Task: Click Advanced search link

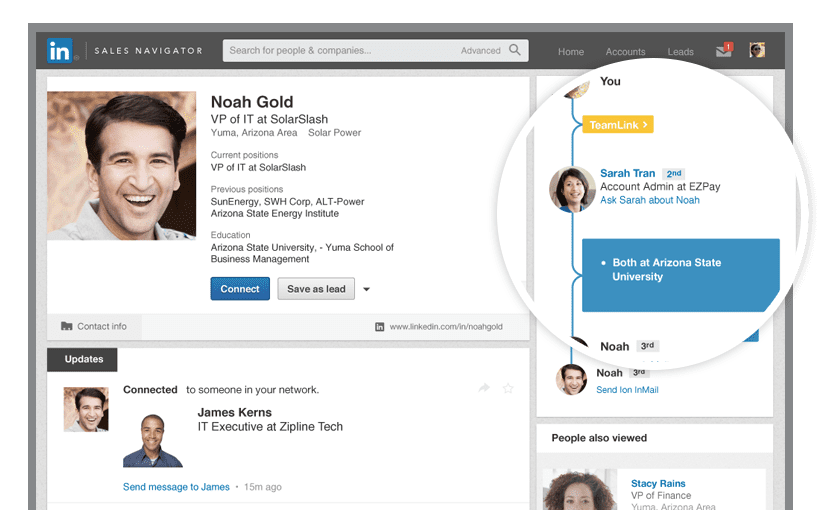Action: pyautogui.click(x=480, y=51)
